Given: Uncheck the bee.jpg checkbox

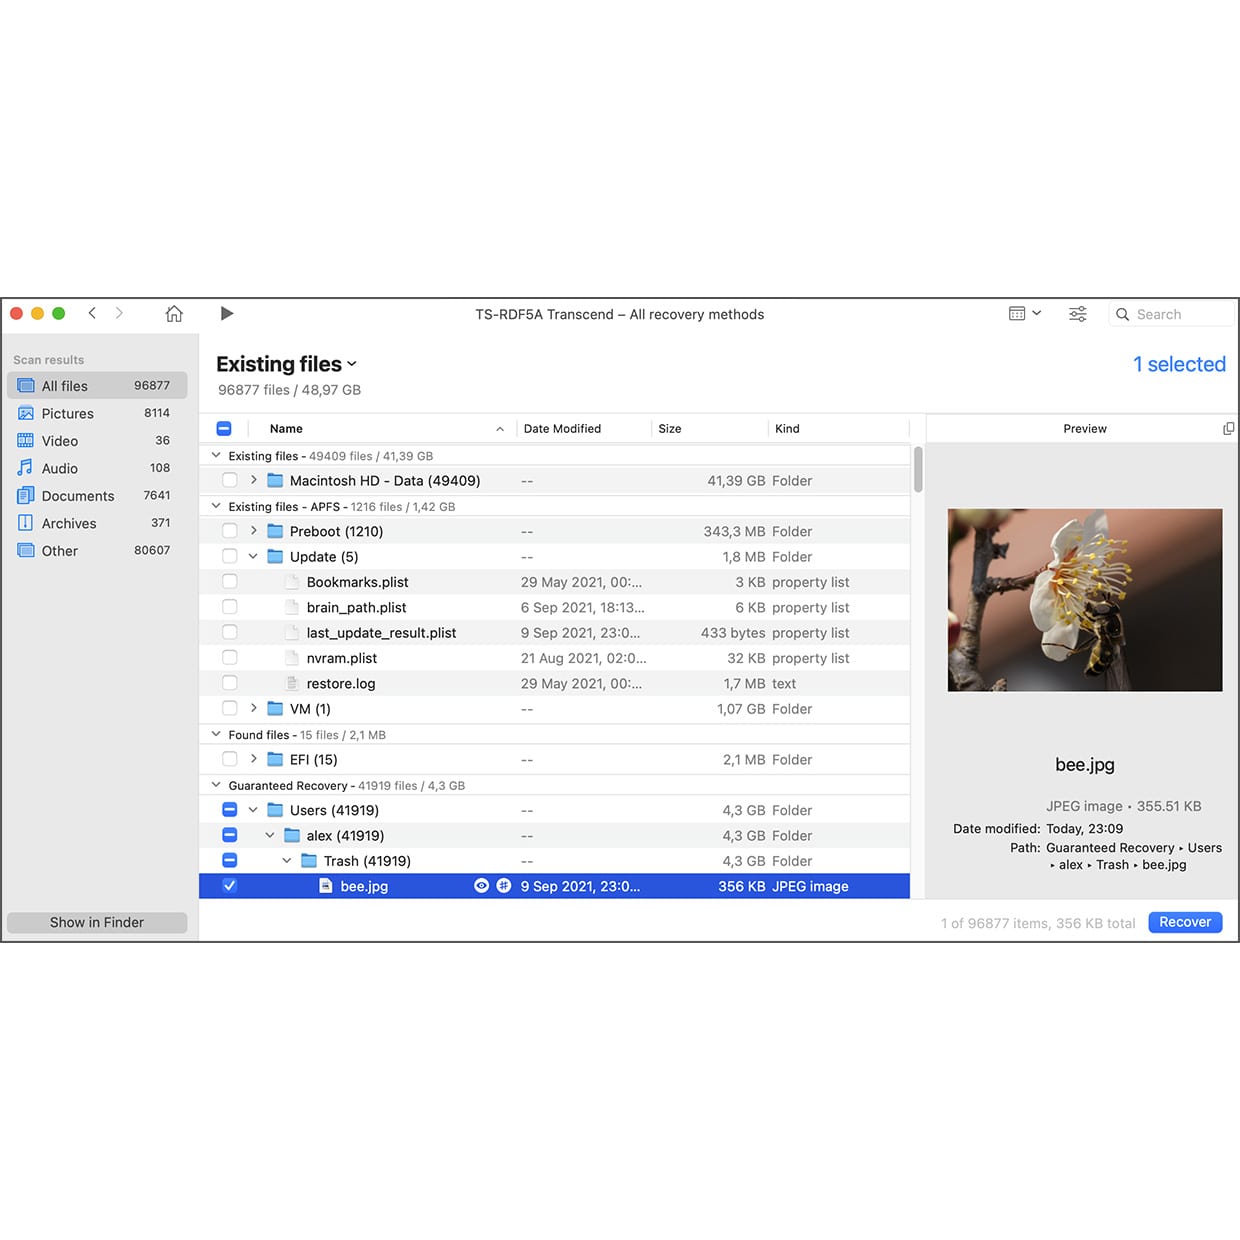Looking at the screenshot, I should (x=230, y=886).
